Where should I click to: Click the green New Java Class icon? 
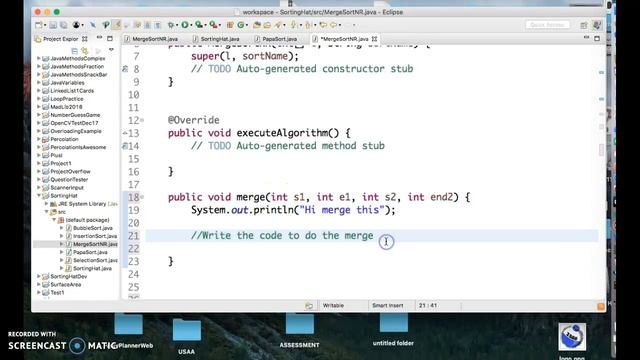click(x=241, y=25)
